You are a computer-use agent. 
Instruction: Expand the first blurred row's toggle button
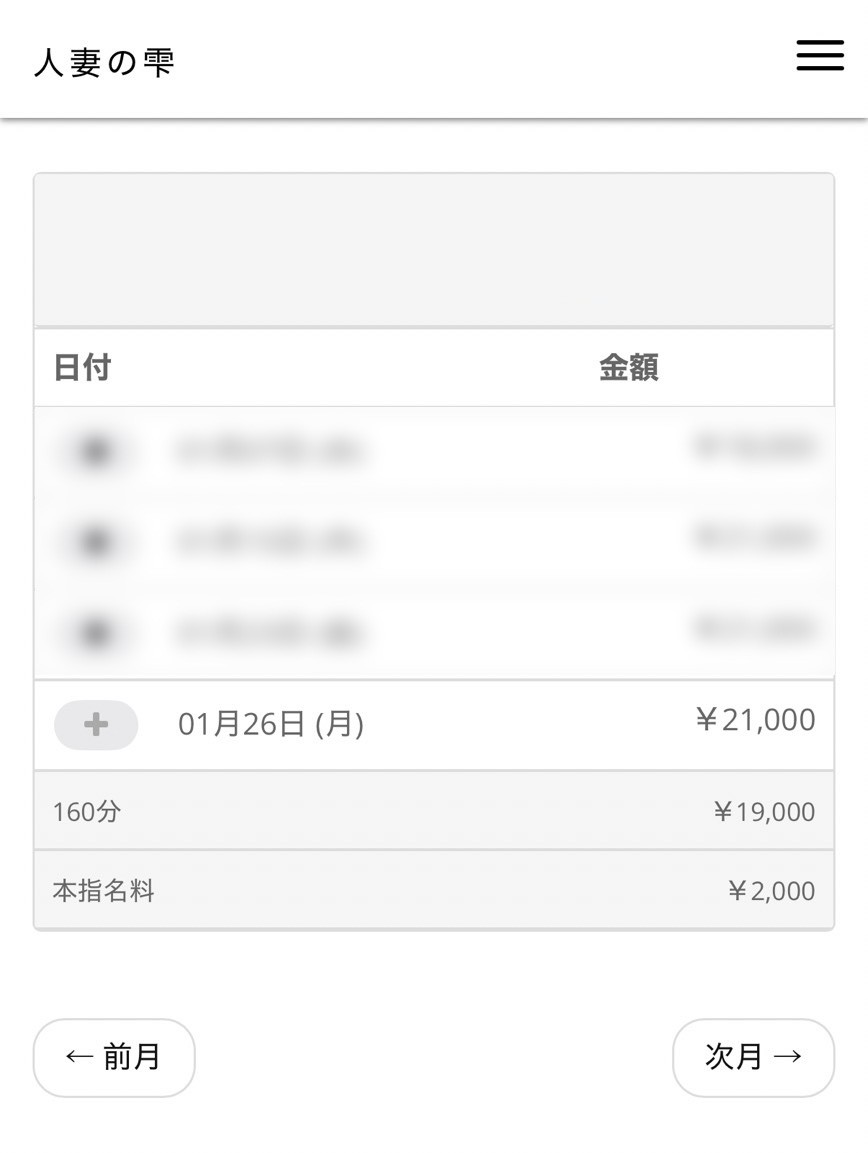(x=95, y=451)
